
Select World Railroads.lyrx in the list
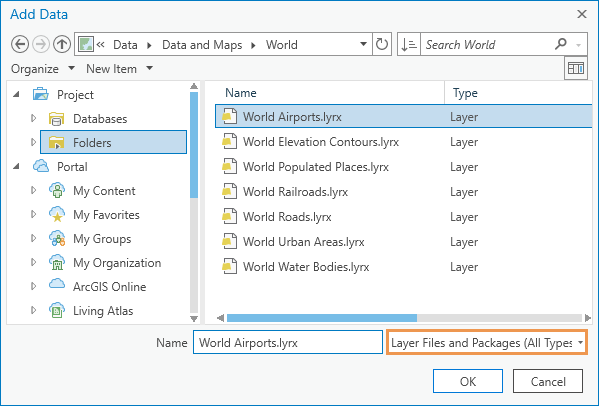click(295, 192)
